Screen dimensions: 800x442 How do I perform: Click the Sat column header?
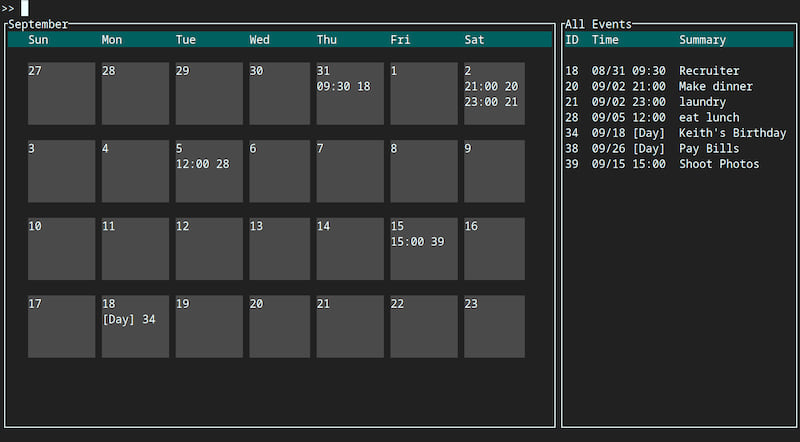click(474, 40)
